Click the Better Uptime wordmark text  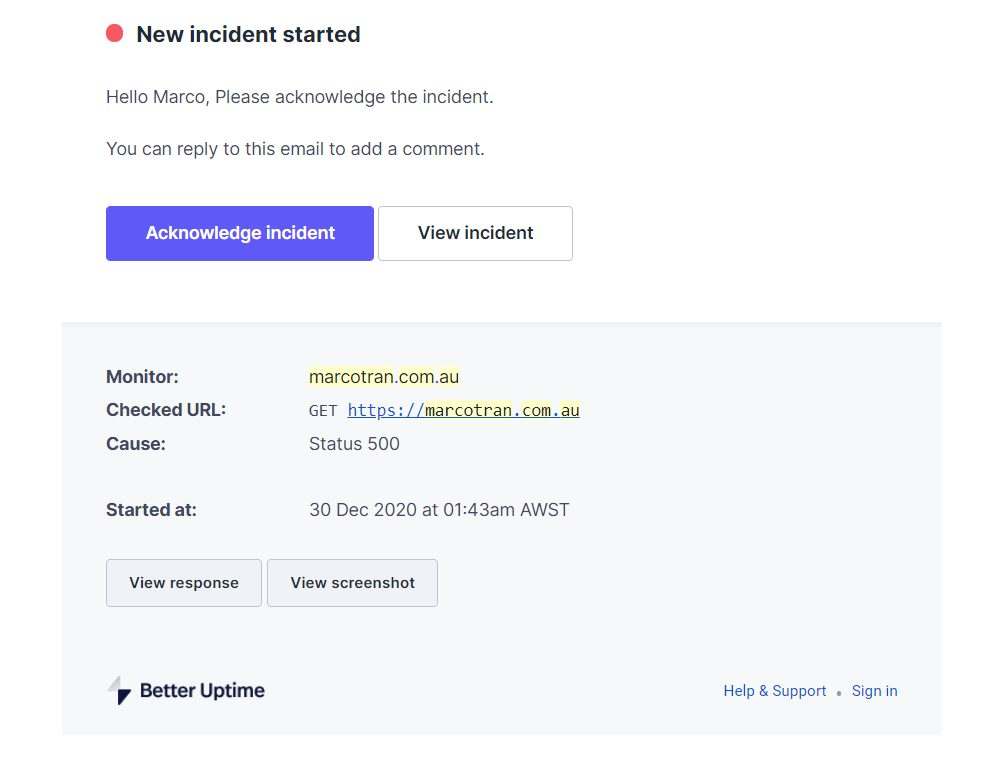202,690
